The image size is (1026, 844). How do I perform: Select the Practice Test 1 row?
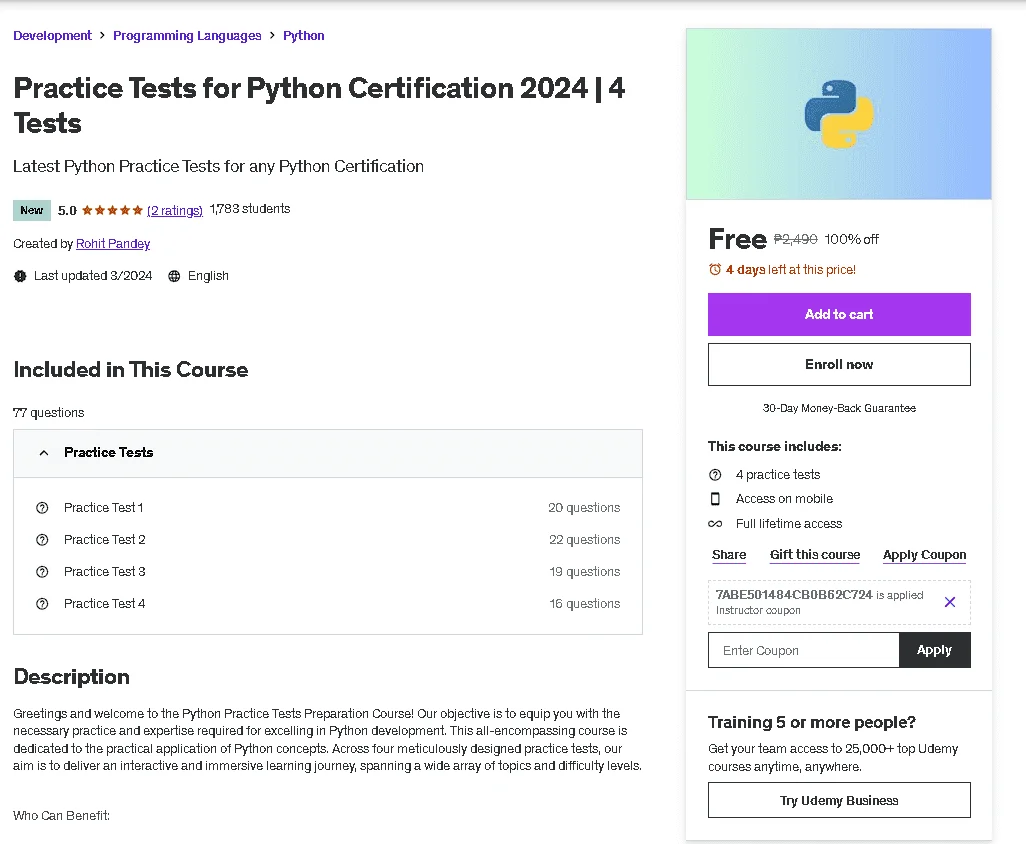click(328, 508)
